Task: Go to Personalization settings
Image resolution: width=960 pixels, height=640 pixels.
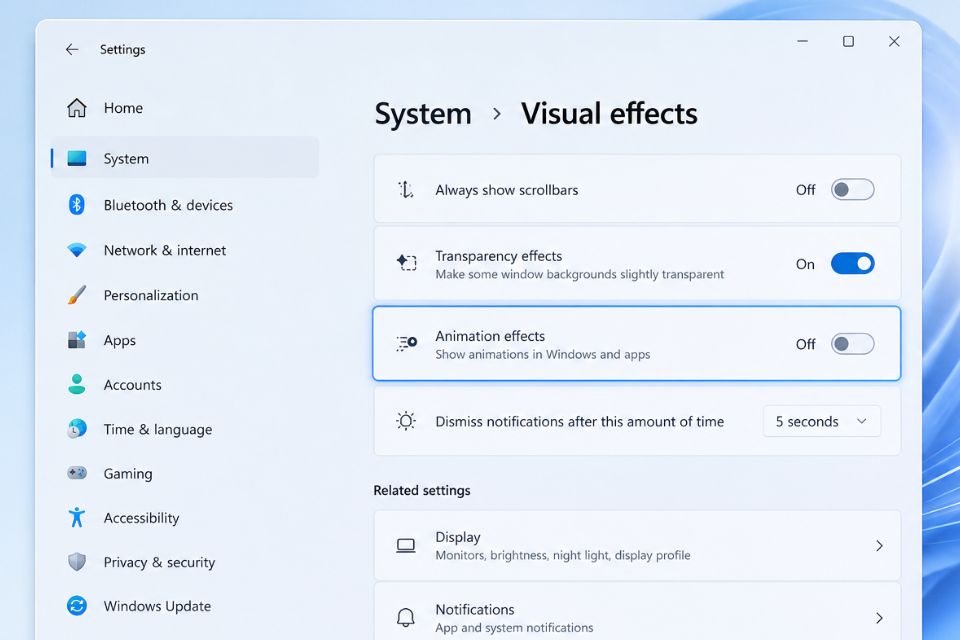Action: point(185,295)
